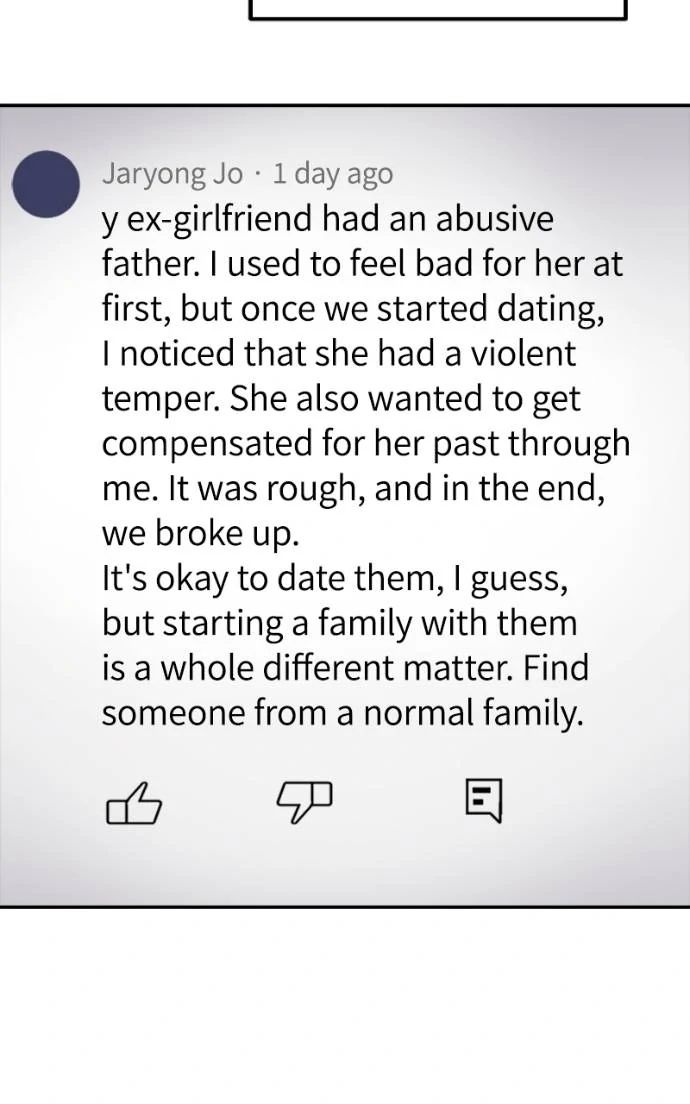Click the final line "someone from a normal family."
690x1104 pixels.
coord(342,713)
